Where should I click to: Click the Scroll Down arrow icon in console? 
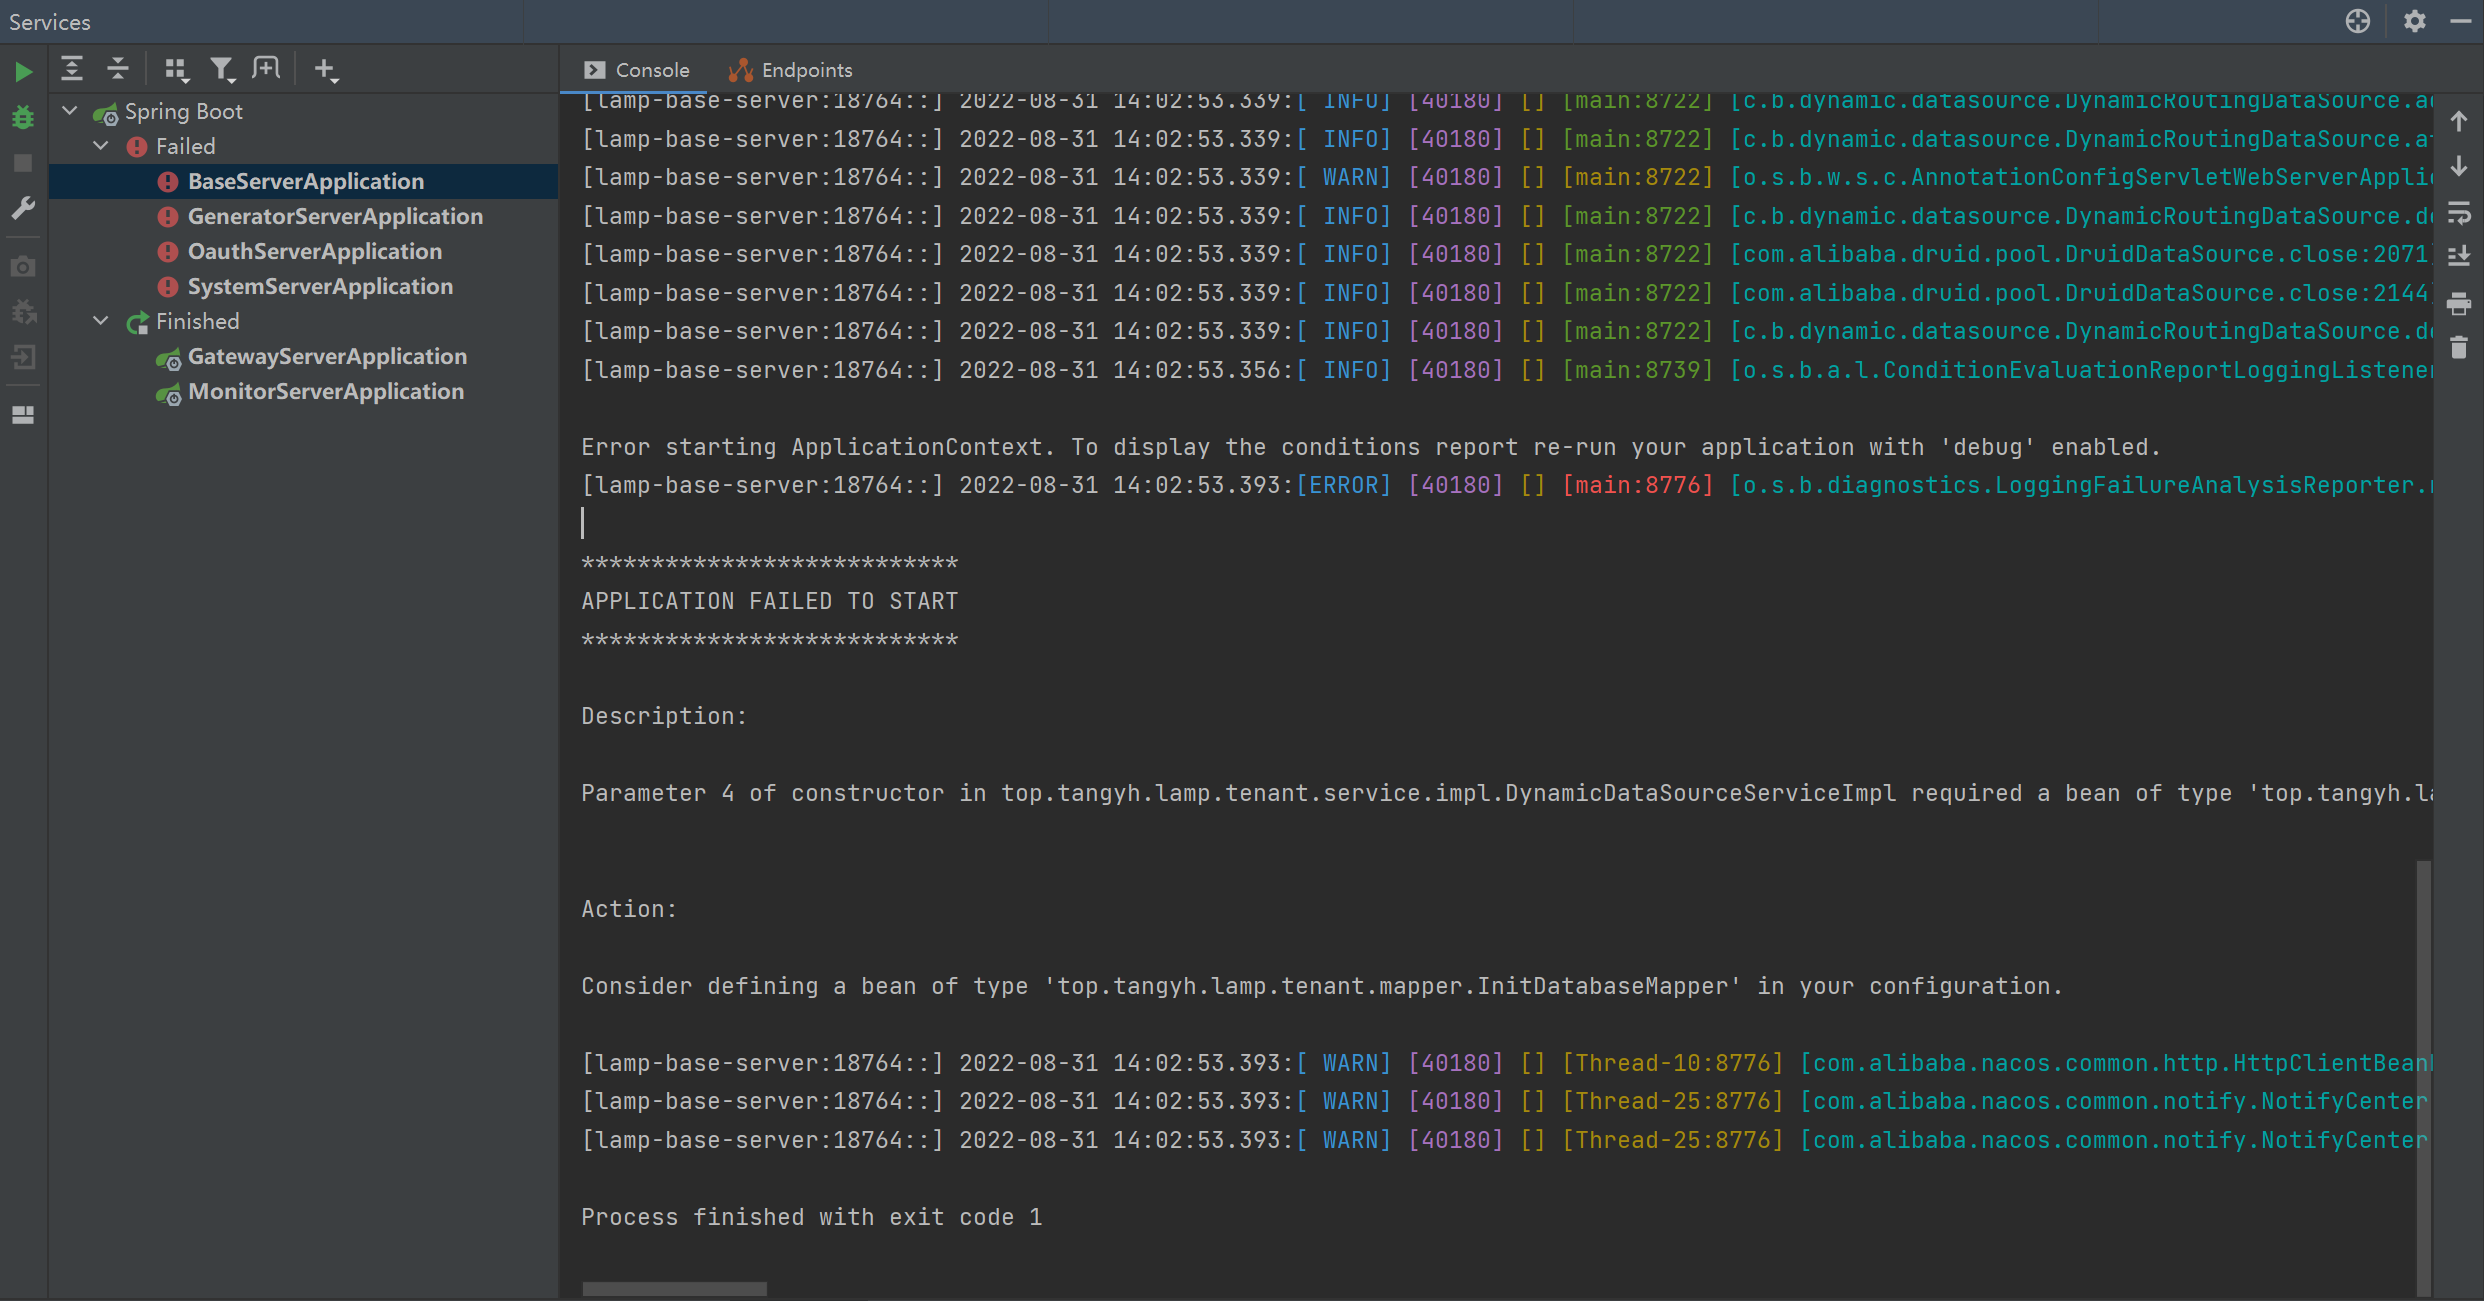[x=2459, y=167]
